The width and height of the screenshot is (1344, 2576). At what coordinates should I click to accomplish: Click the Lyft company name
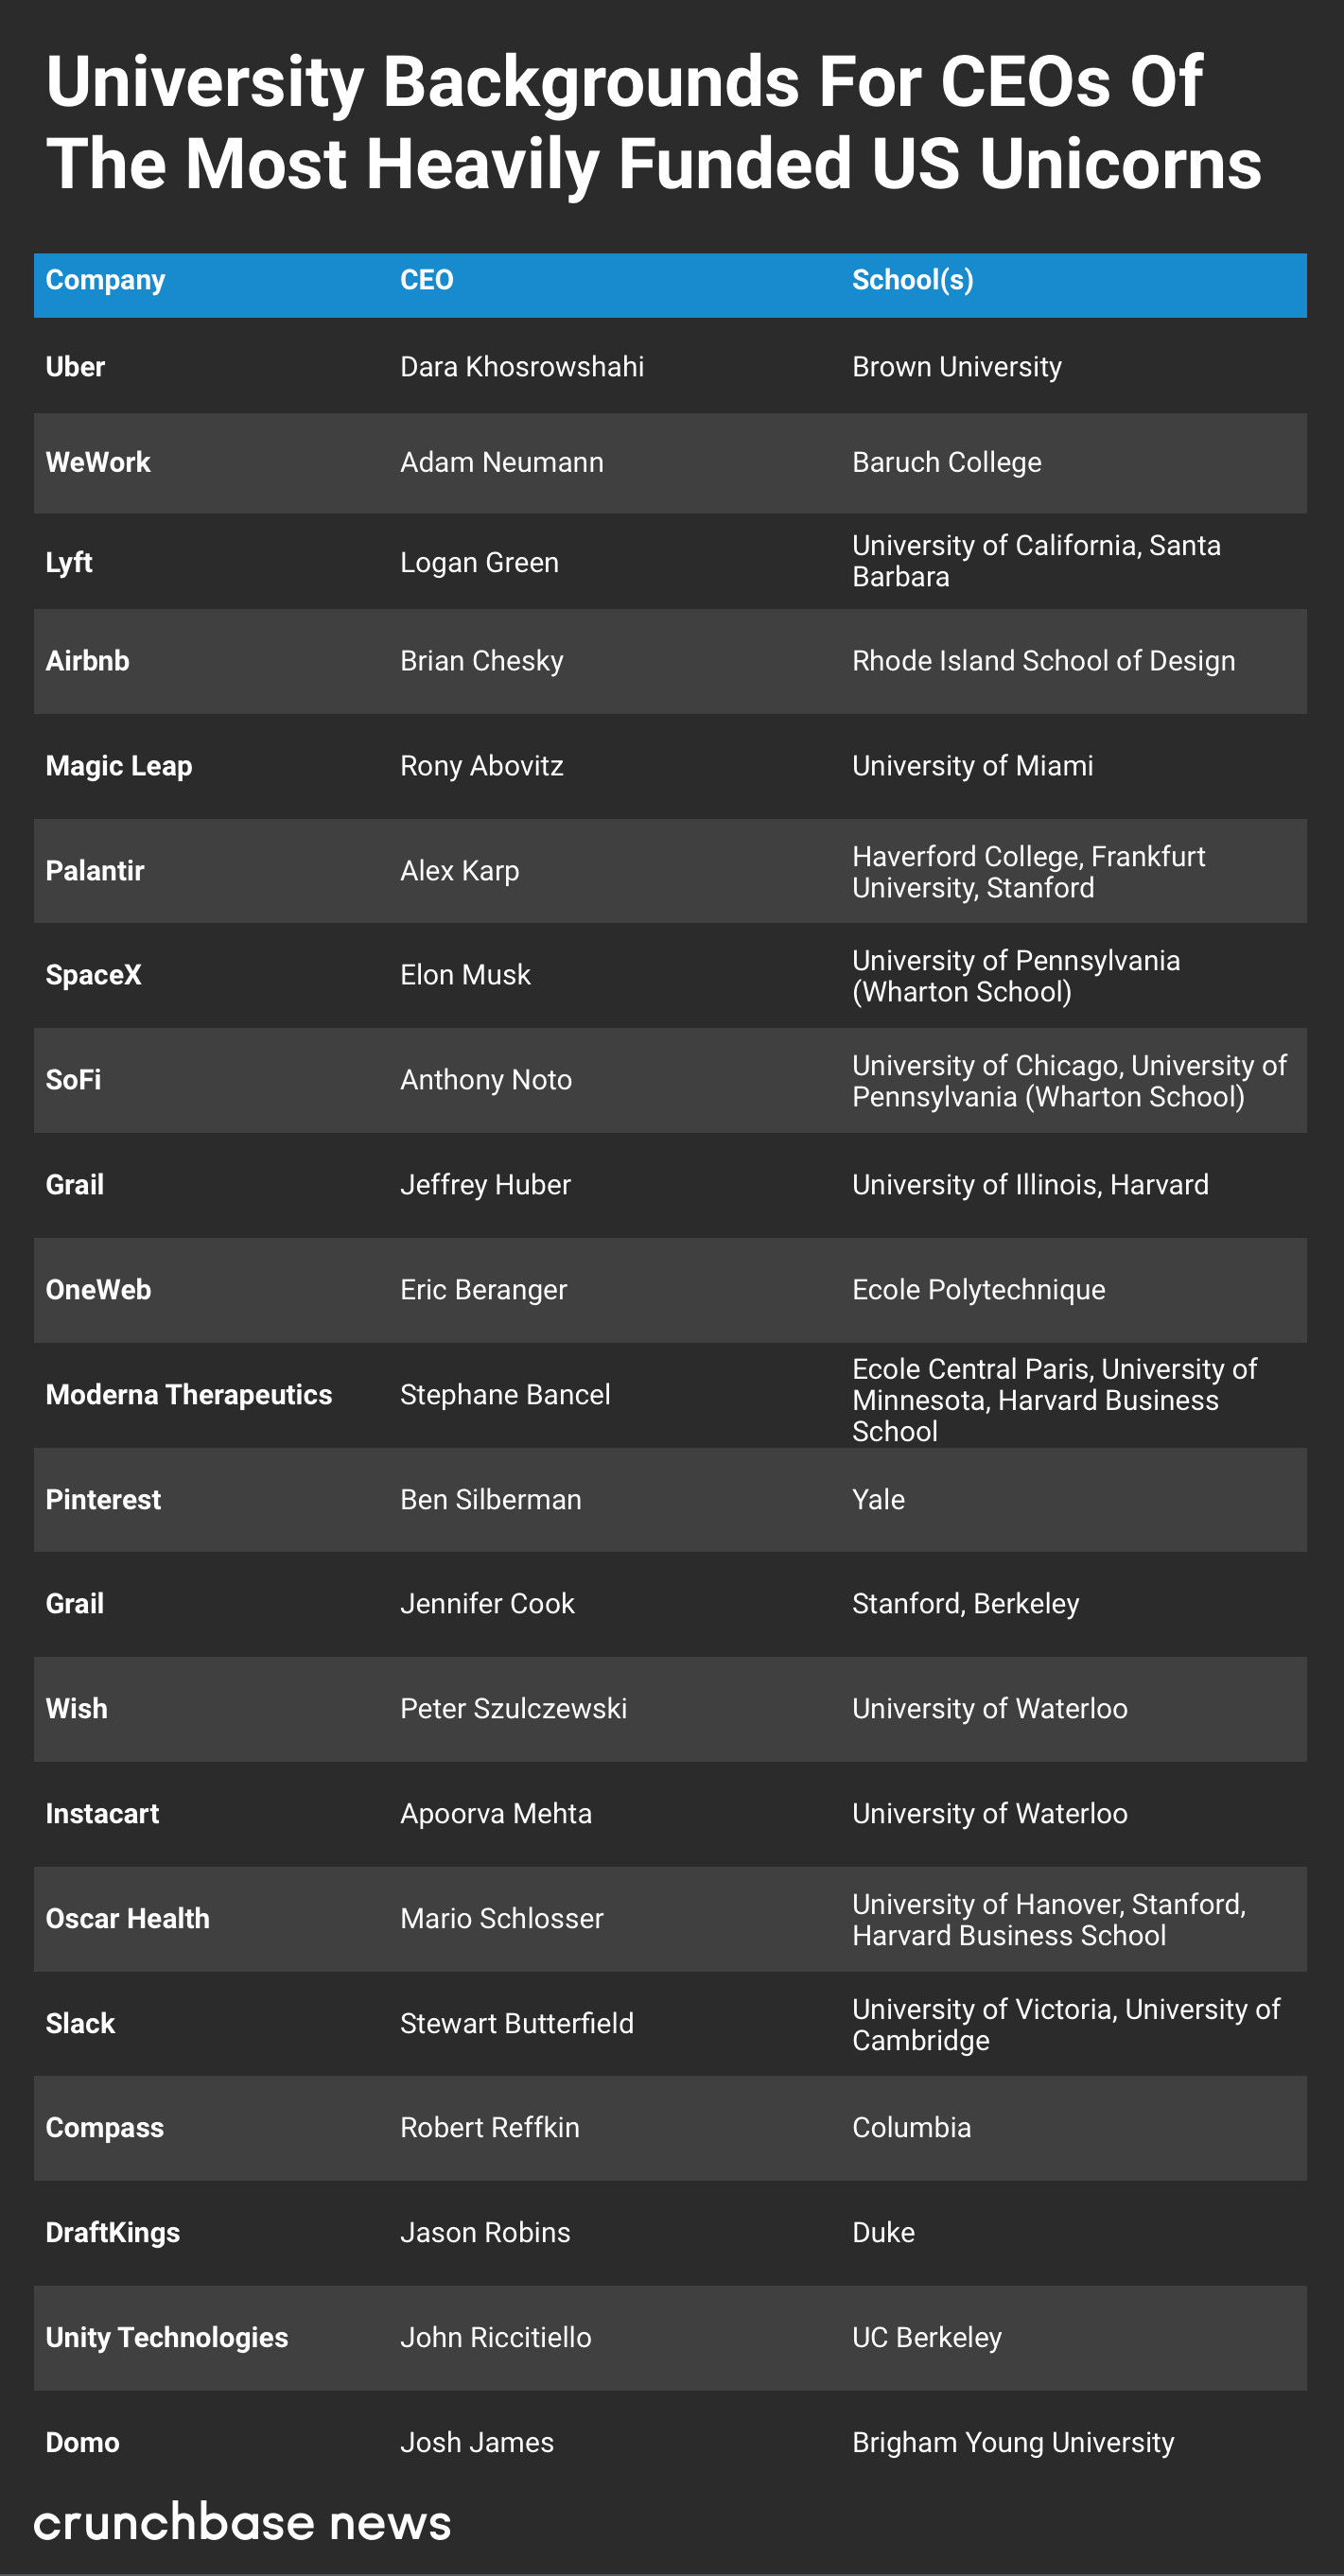(x=69, y=562)
